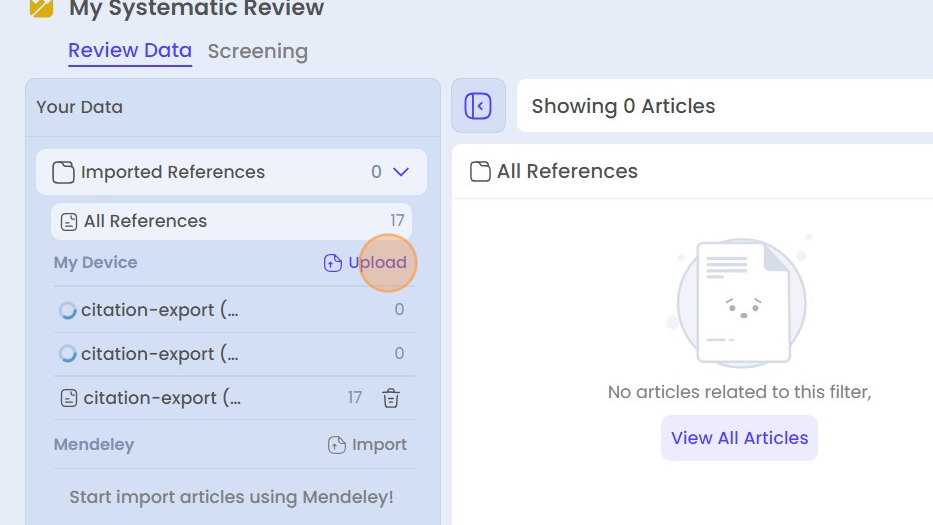Image resolution: width=933 pixels, height=525 pixels.
Task: Click the Imported References folder icon
Action: (63, 172)
